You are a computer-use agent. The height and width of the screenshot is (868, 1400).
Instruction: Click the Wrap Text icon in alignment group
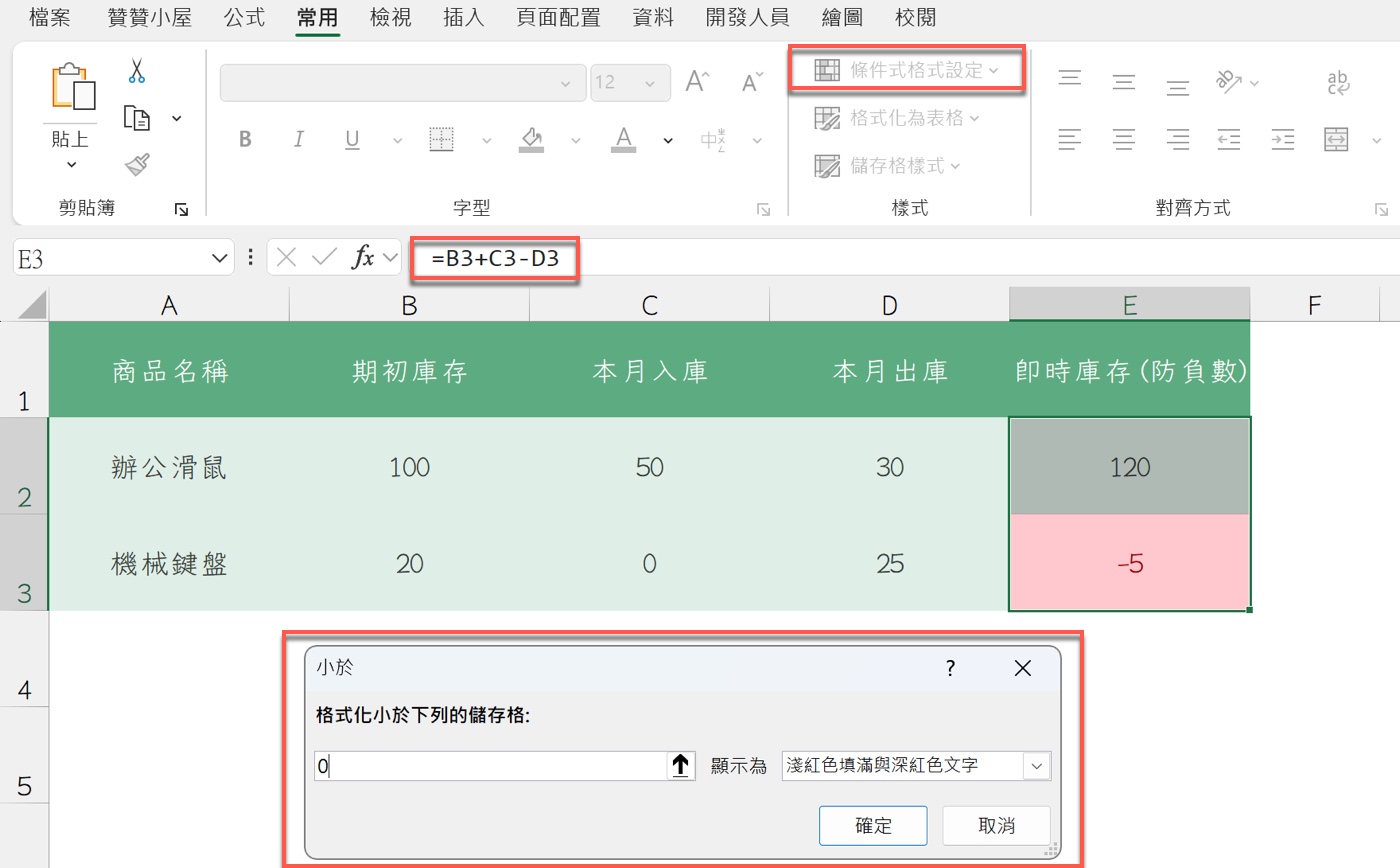[x=1338, y=83]
